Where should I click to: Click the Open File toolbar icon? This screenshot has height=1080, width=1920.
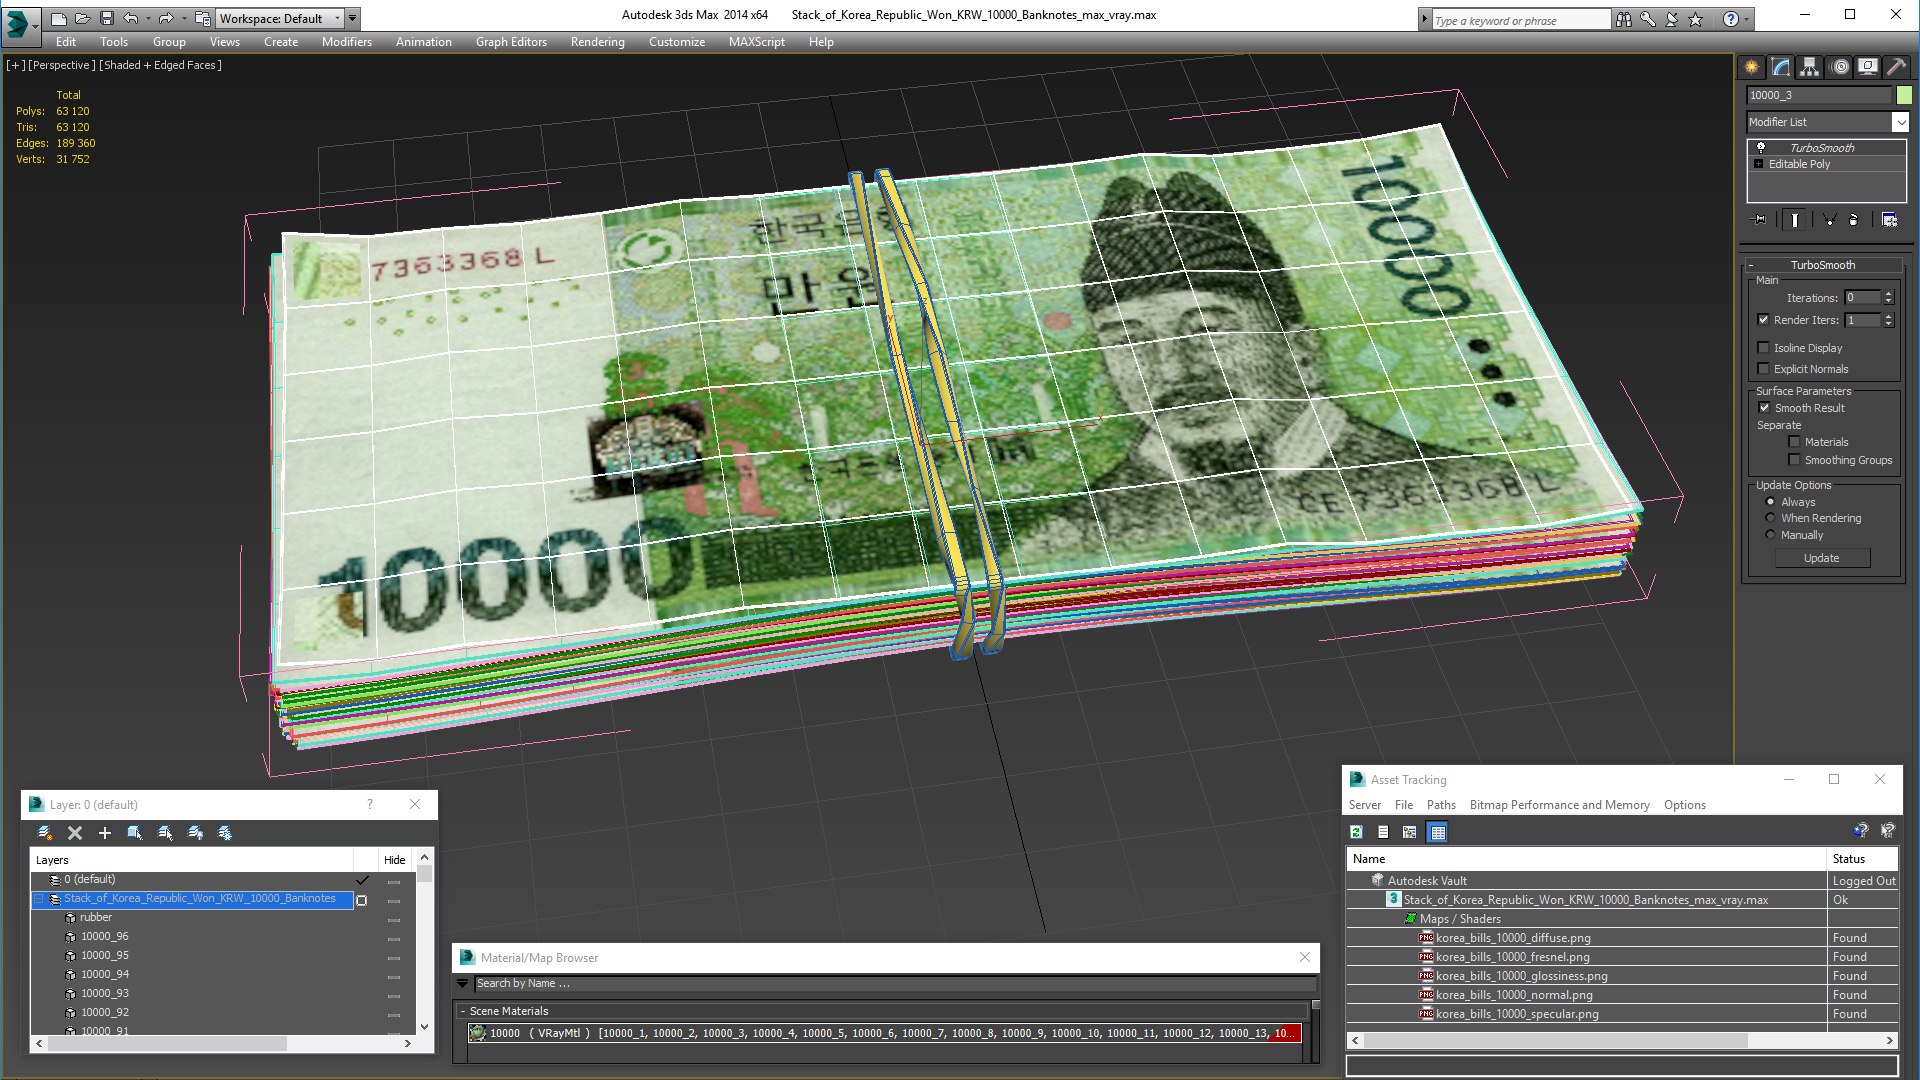(x=83, y=18)
